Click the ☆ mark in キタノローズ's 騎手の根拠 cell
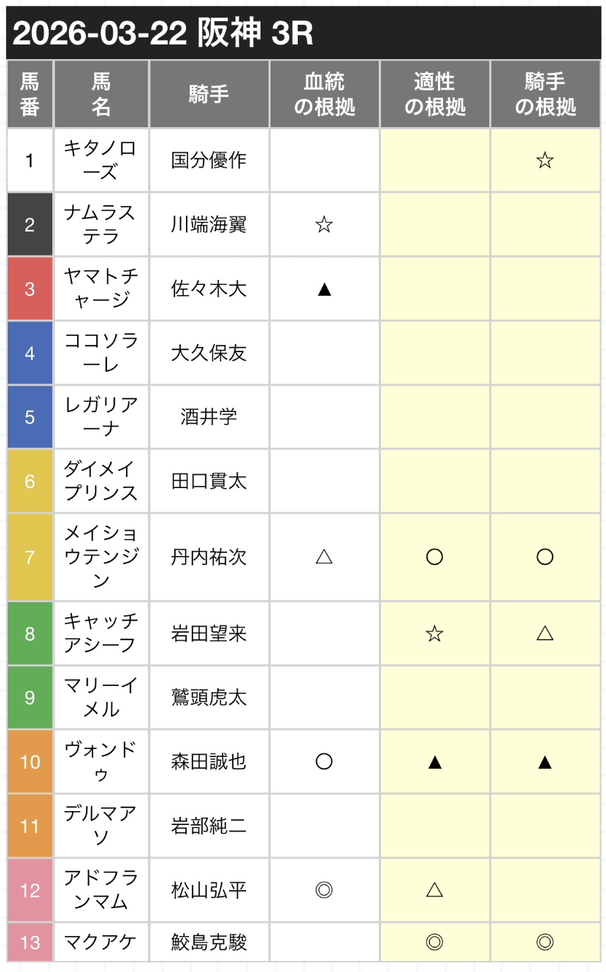 click(544, 160)
